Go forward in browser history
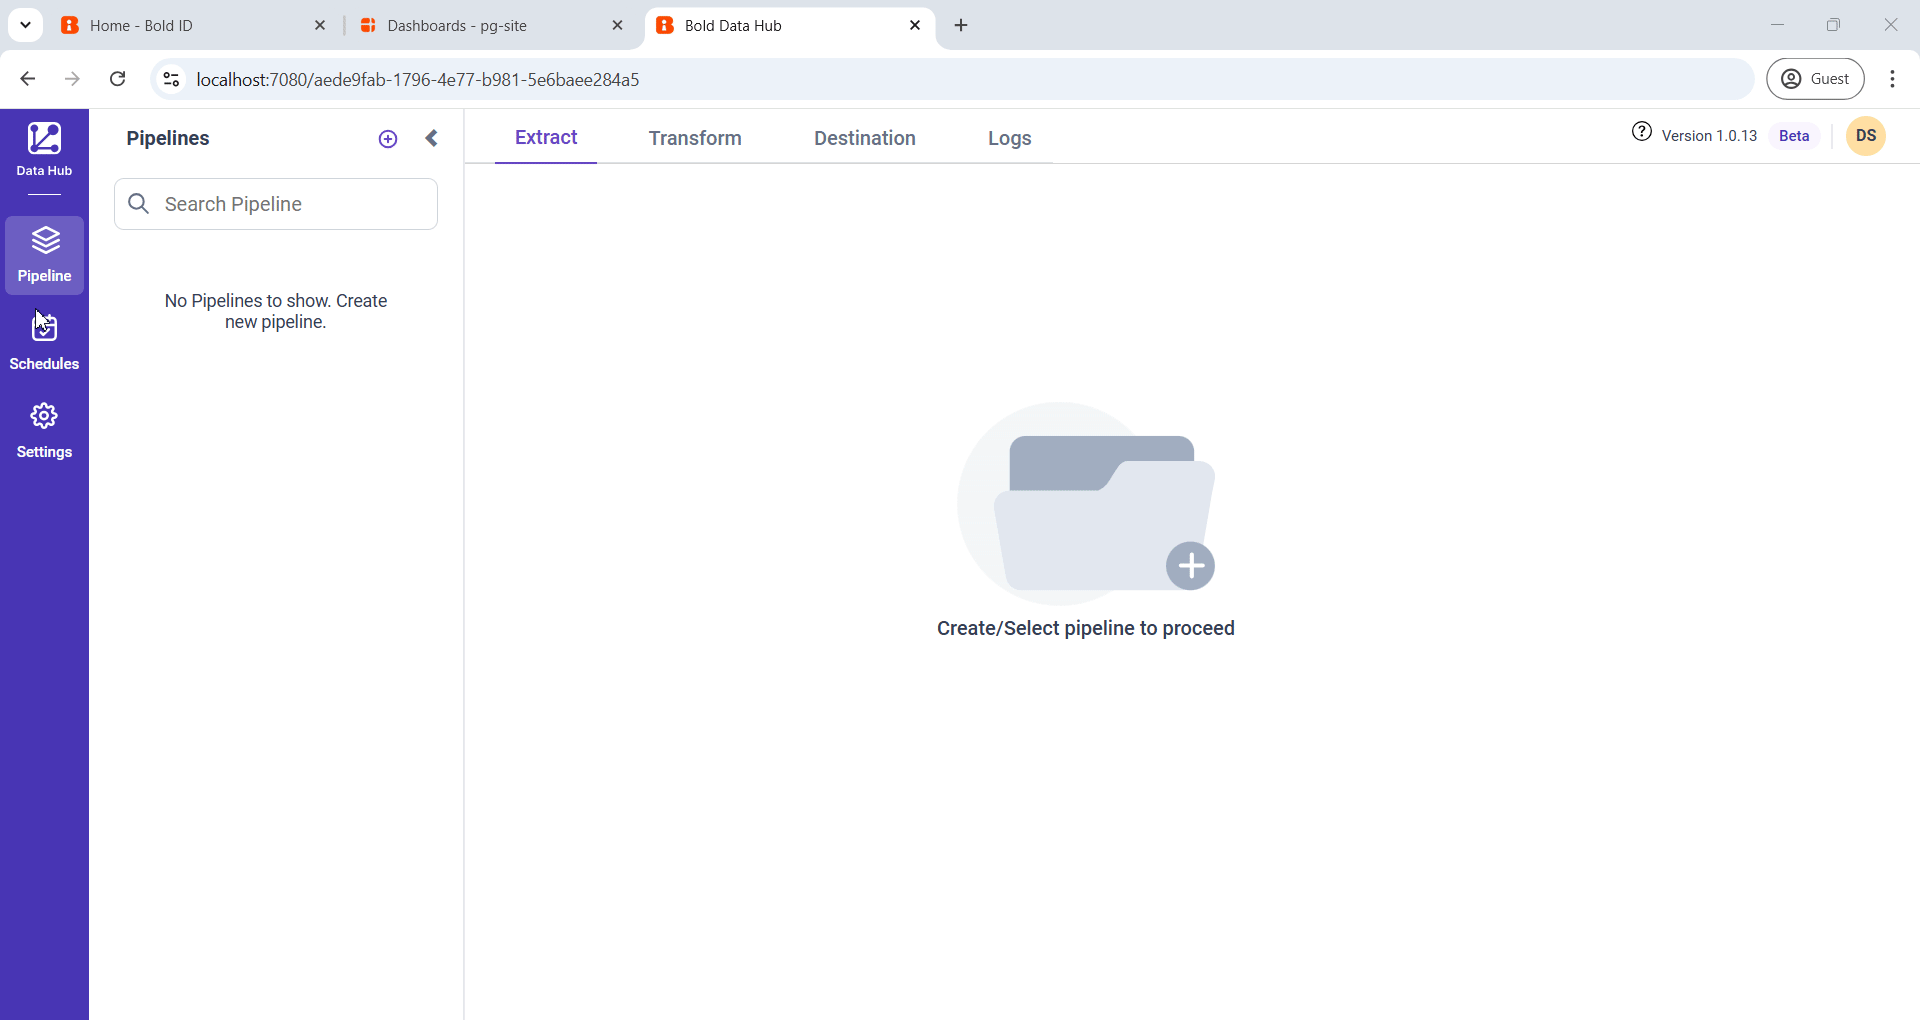 tap(72, 79)
